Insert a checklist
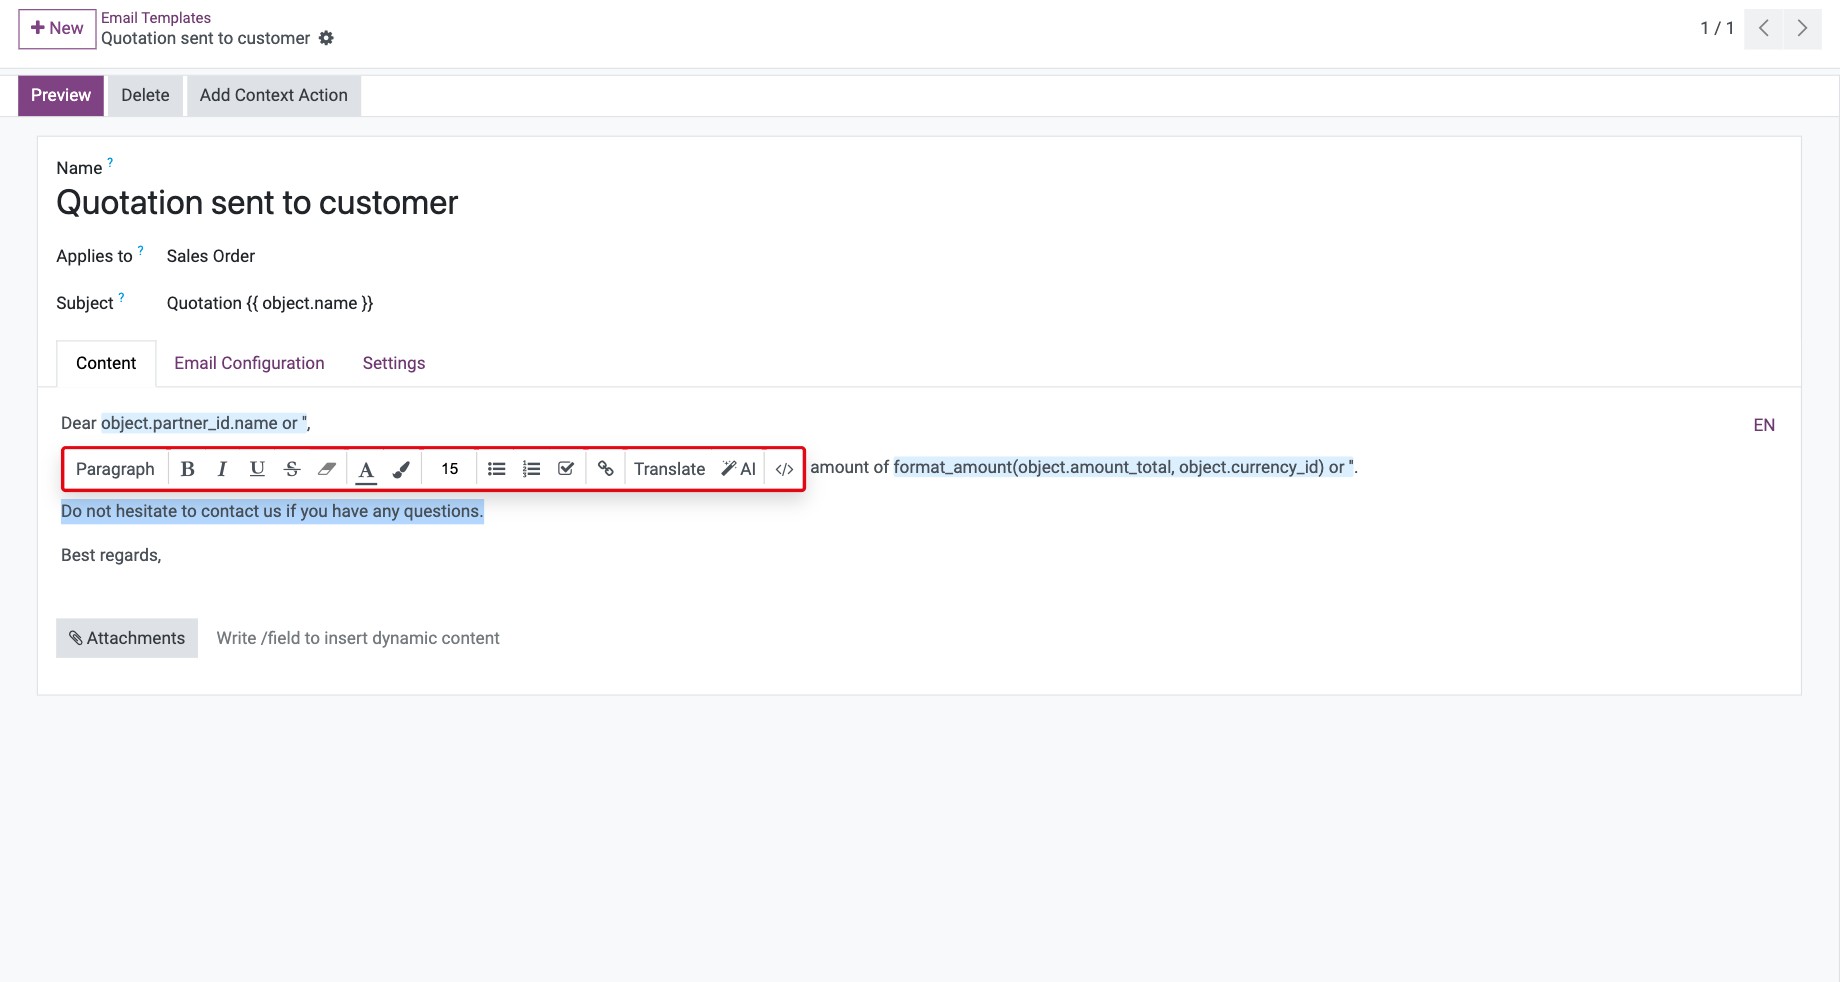This screenshot has height=982, width=1840. coord(566,469)
